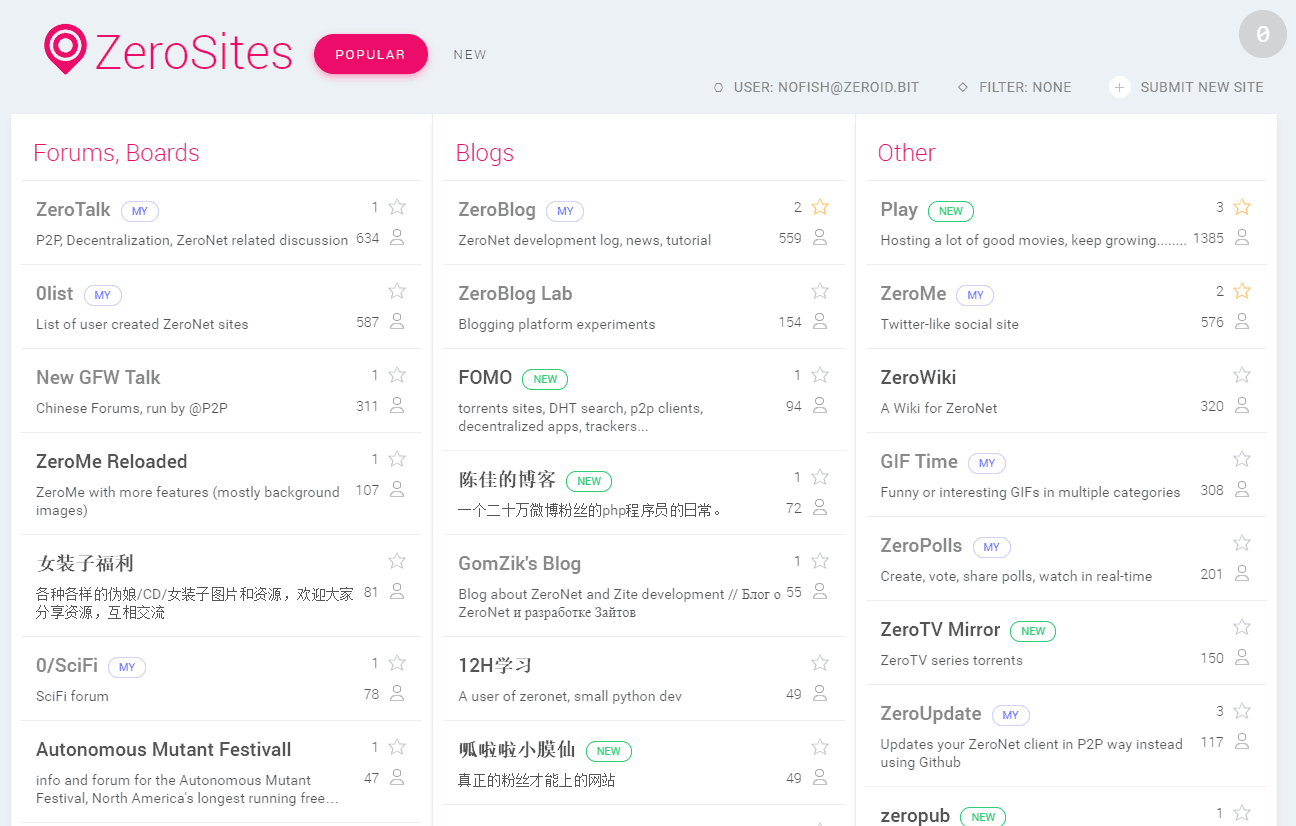The image size is (1296, 826).
Task: Star the ZeroBlog Lab site
Action: [820, 291]
